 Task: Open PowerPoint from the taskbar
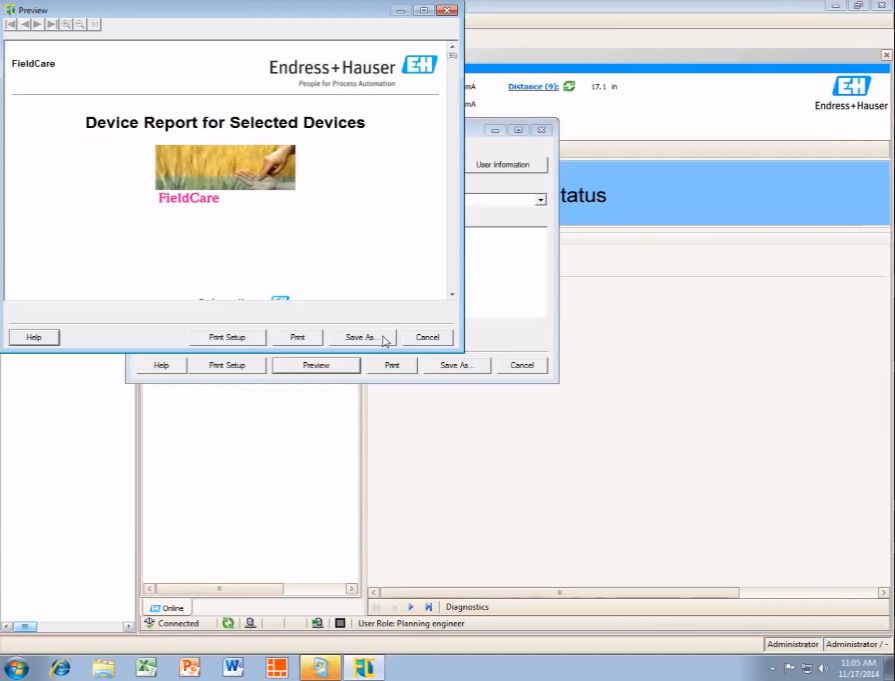190,668
